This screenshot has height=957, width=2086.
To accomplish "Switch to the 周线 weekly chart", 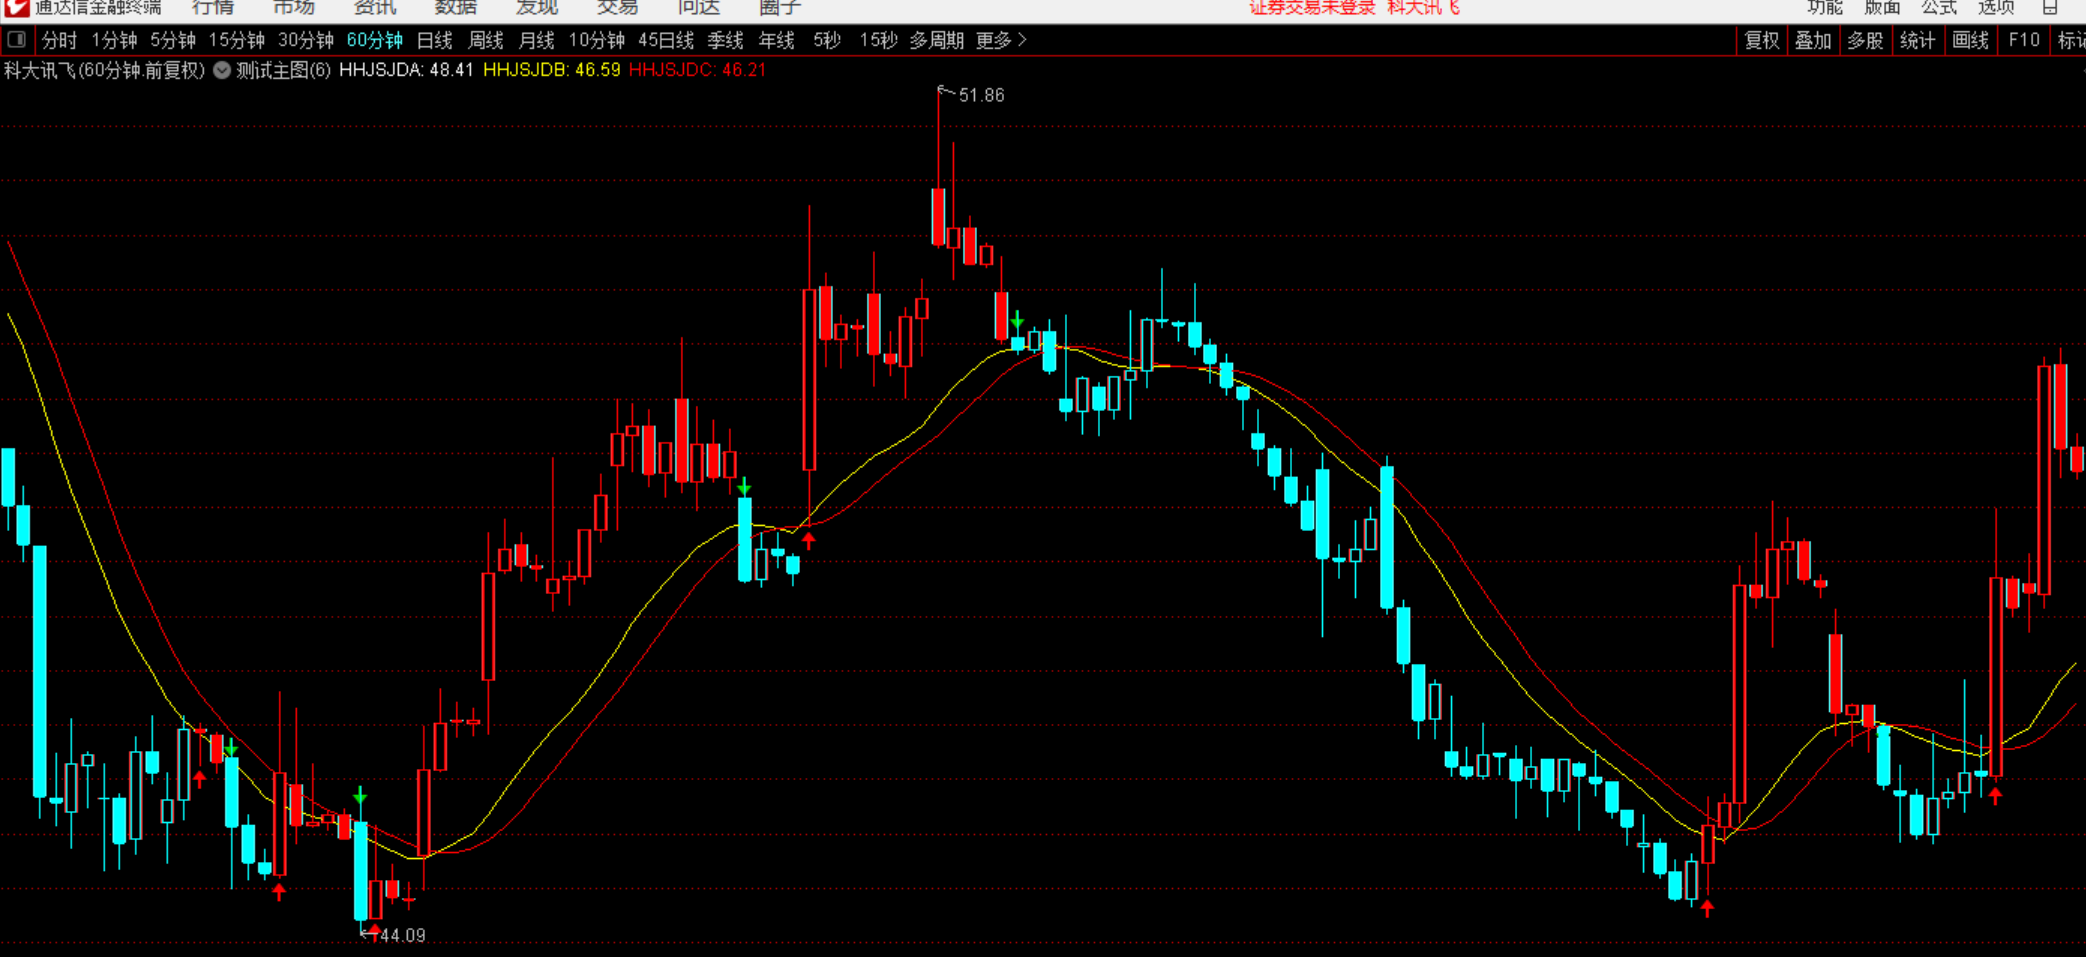I will [x=486, y=40].
